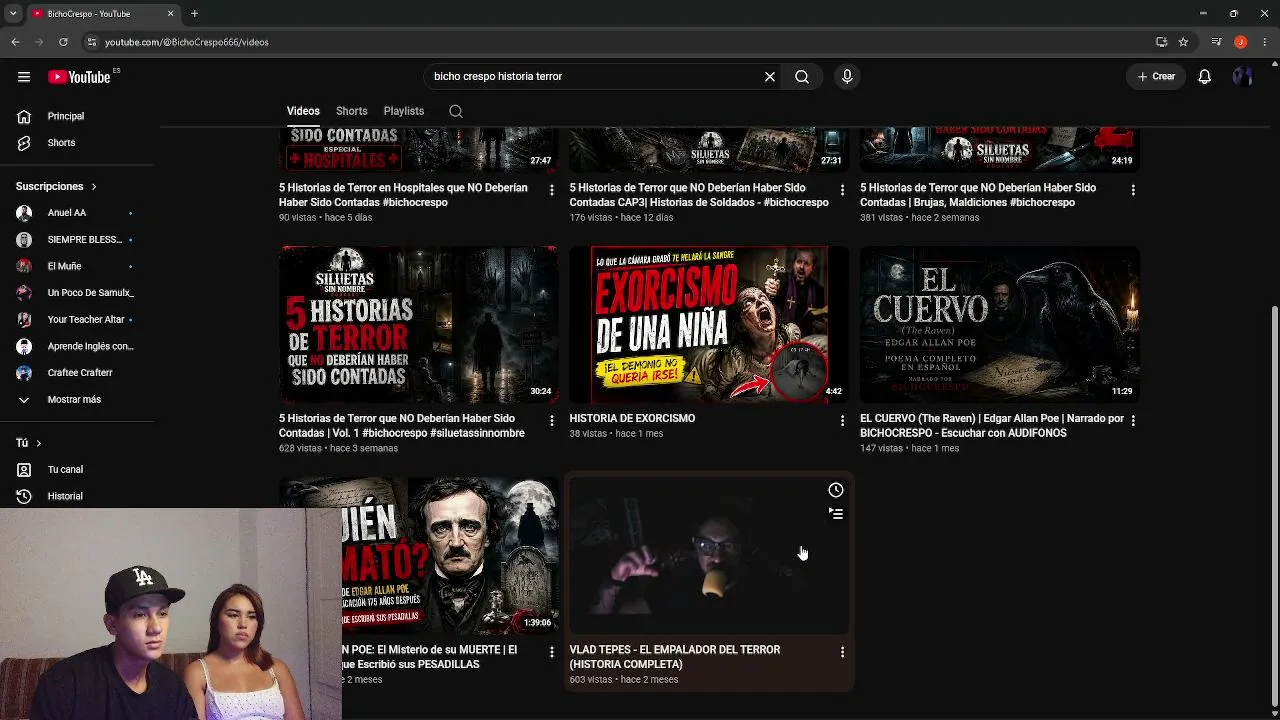The height and width of the screenshot is (720, 1280).
Task: Open options for the EL CUERVO video
Action: tap(1133, 421)
